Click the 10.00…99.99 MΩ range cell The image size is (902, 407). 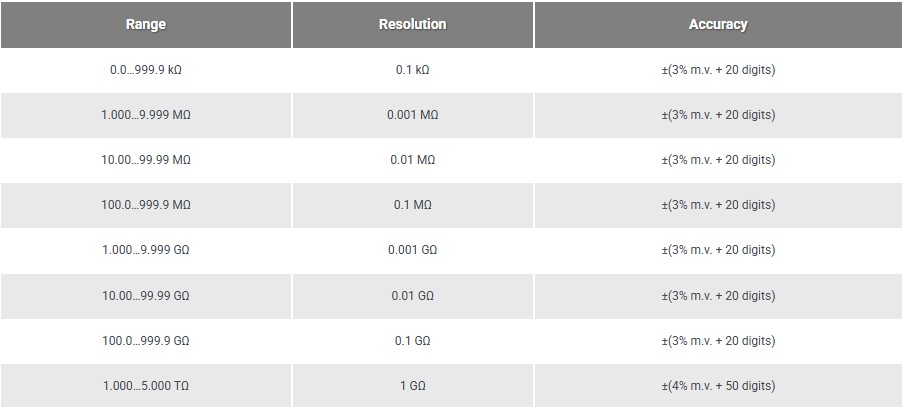146,160
